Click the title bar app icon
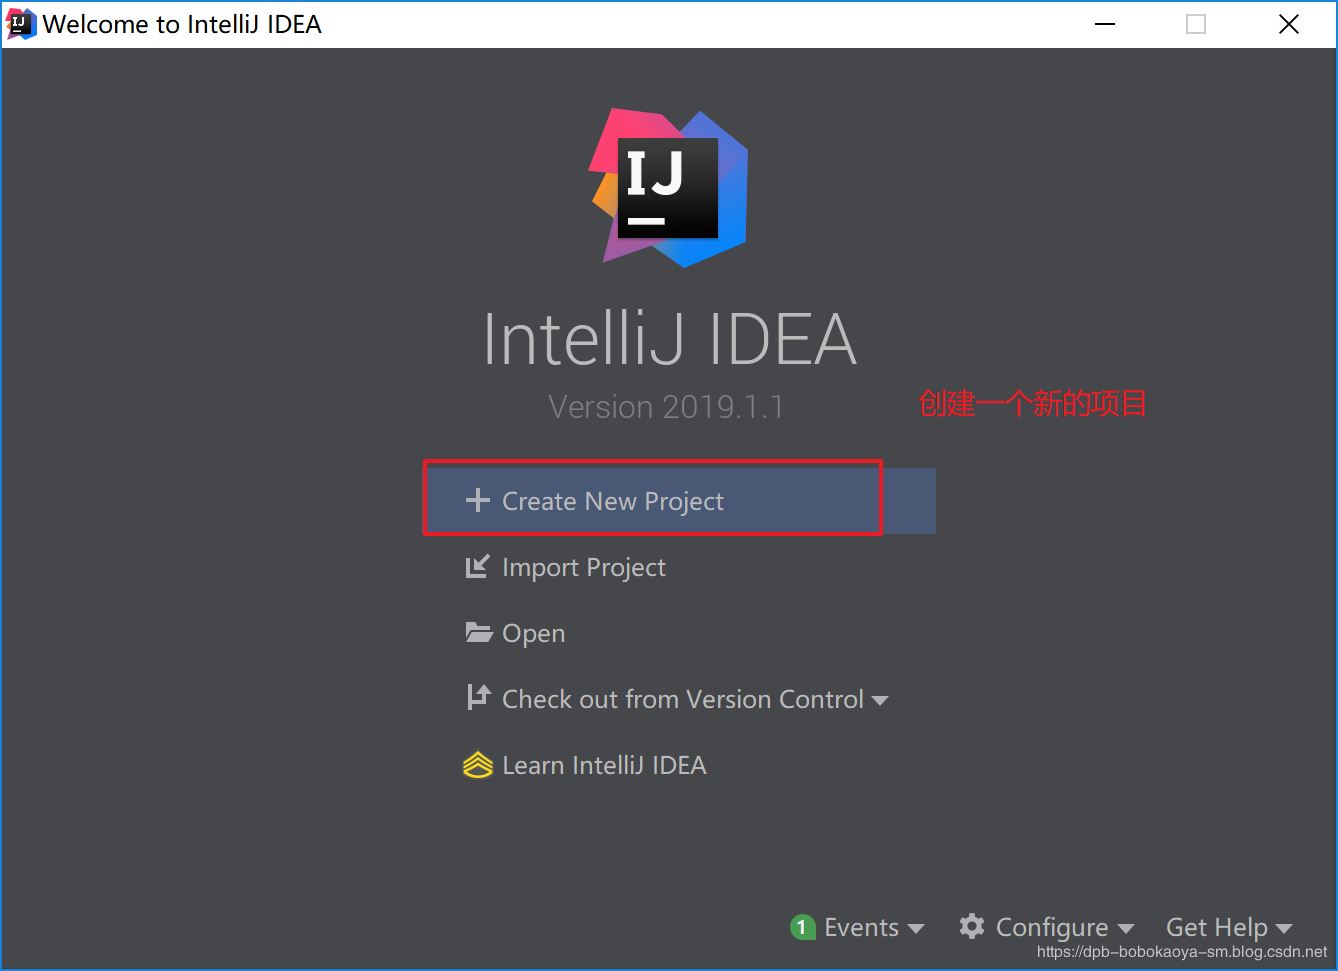This screenshot has width=1338, height=971. point(21,23)
